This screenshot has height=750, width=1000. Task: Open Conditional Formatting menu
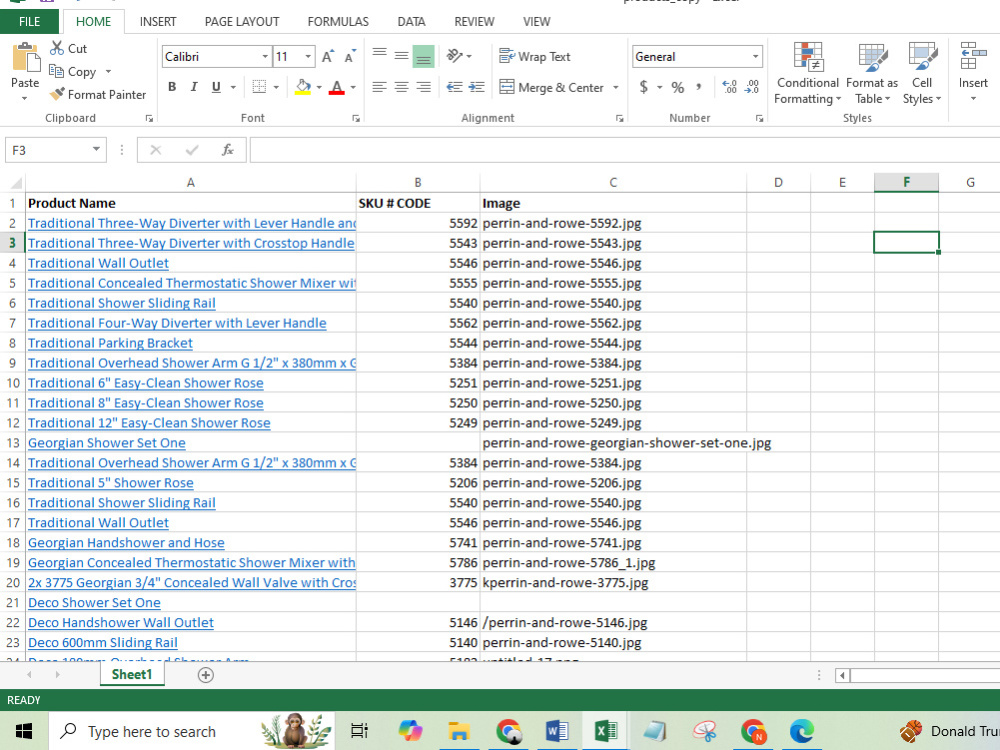pyautogui.click(x=807, y=73)
